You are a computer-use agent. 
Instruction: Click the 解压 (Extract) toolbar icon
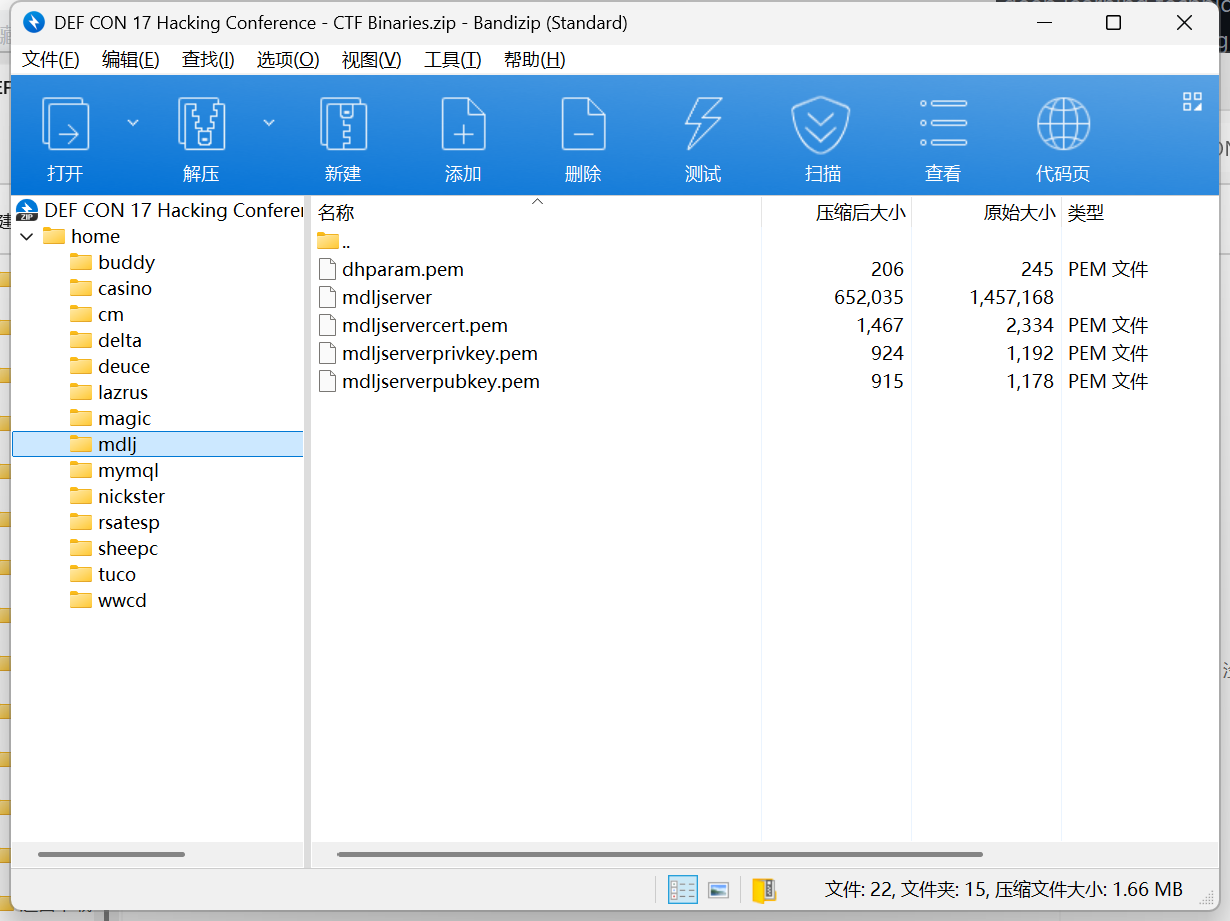coord(201,125)
